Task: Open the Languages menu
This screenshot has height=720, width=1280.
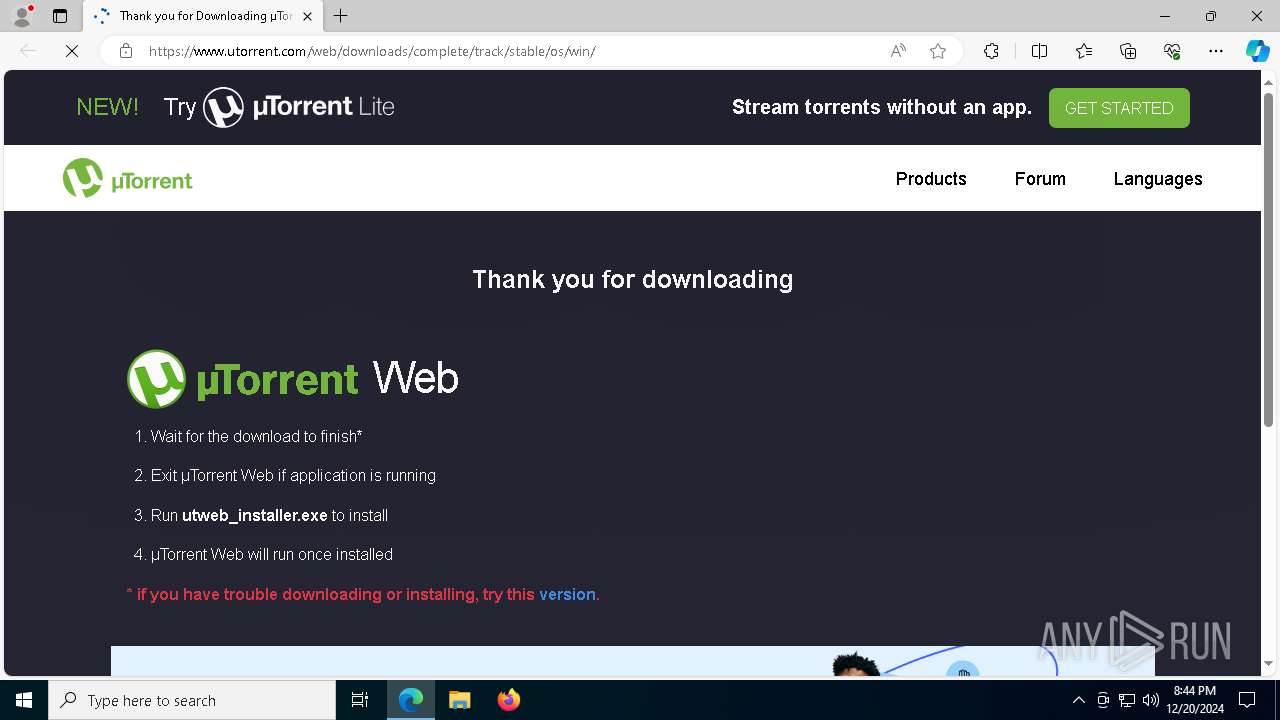Action: [1158, 179]
